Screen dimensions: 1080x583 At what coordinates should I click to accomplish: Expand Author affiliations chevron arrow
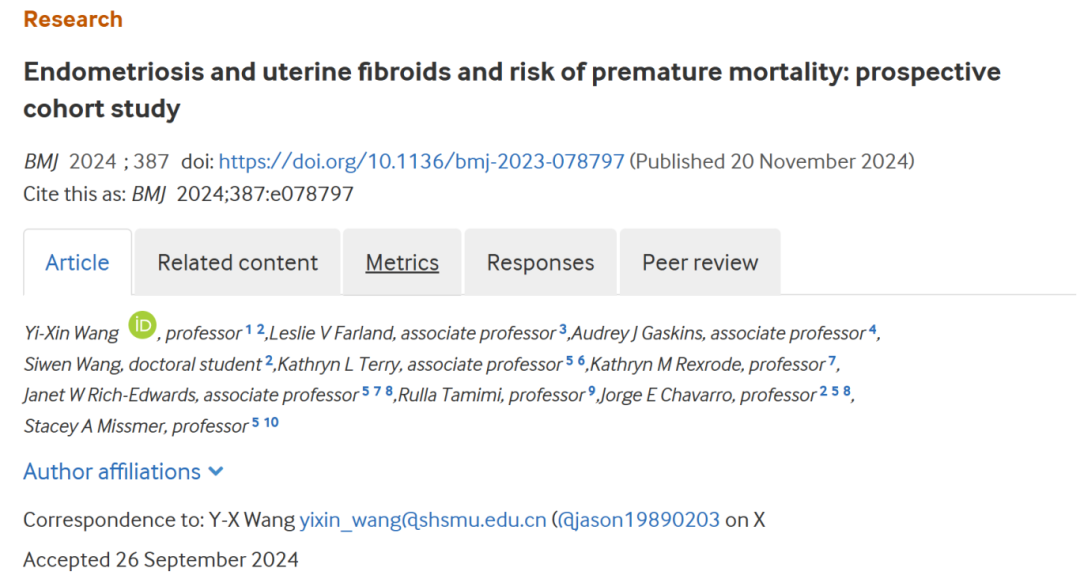point(216,472)
